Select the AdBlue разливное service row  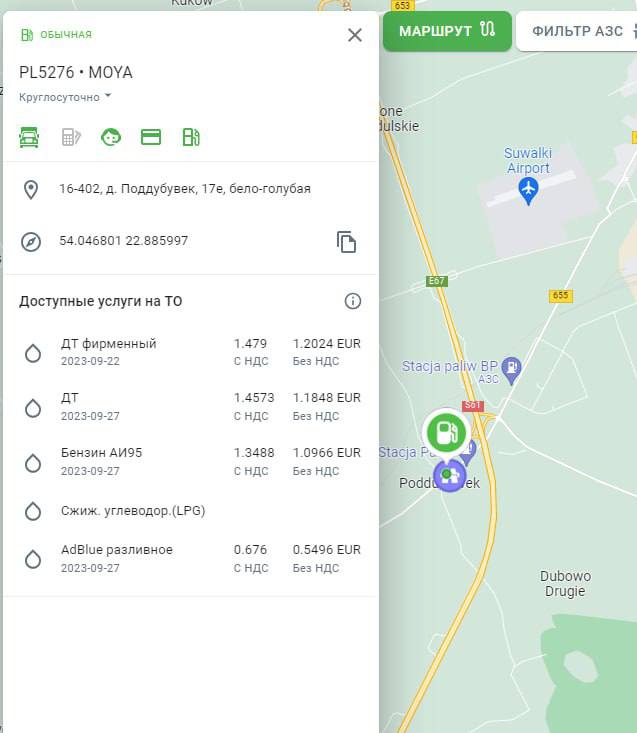[190, 558]
